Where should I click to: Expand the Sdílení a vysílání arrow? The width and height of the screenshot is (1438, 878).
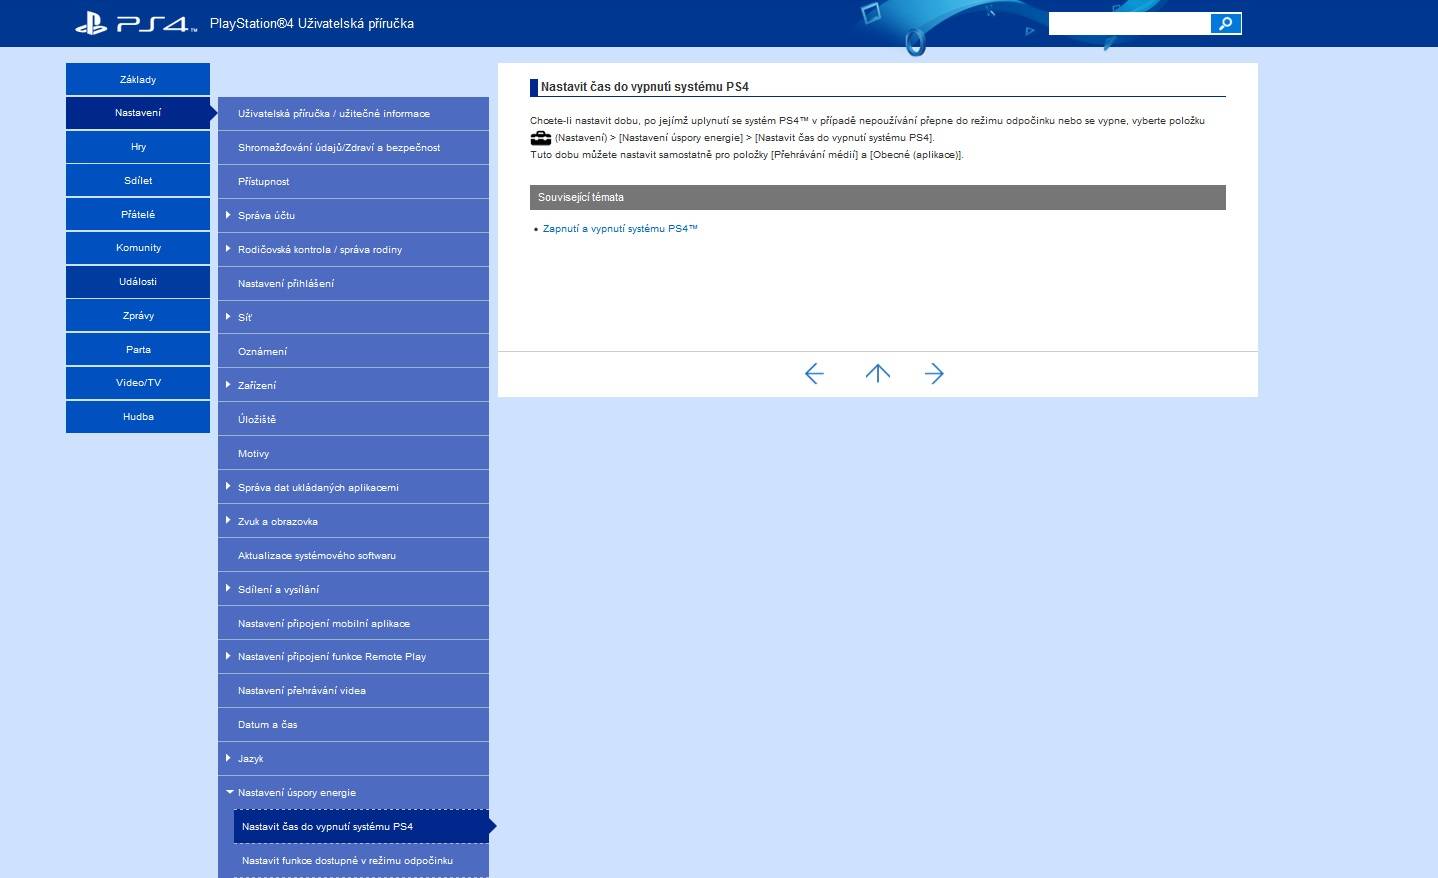[228, 589]
